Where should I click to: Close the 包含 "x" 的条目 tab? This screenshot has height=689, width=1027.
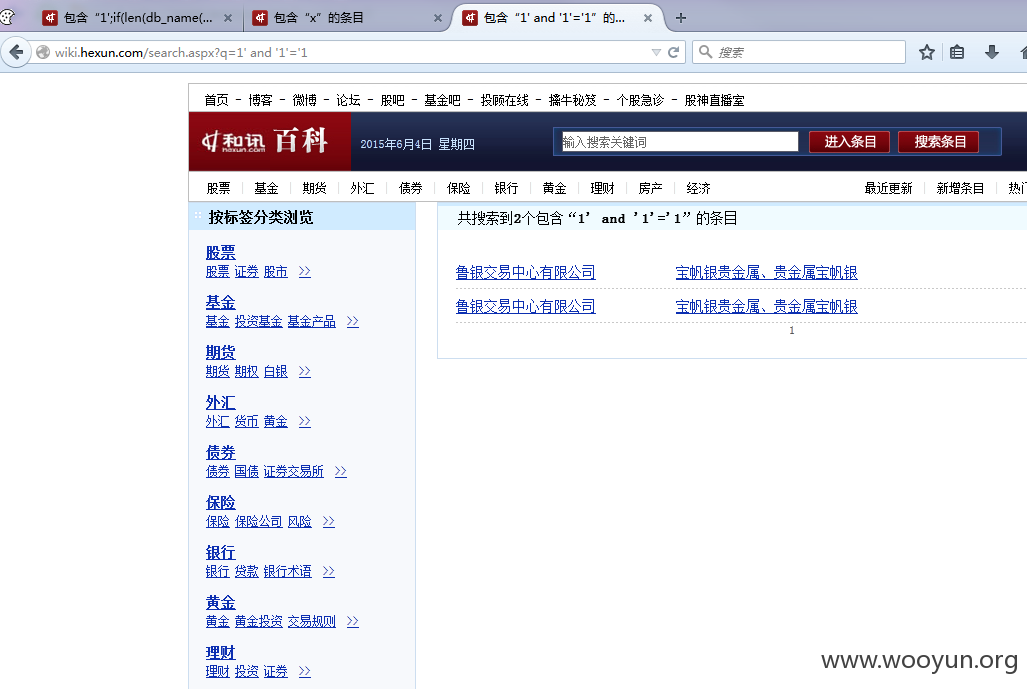point(438,18)
